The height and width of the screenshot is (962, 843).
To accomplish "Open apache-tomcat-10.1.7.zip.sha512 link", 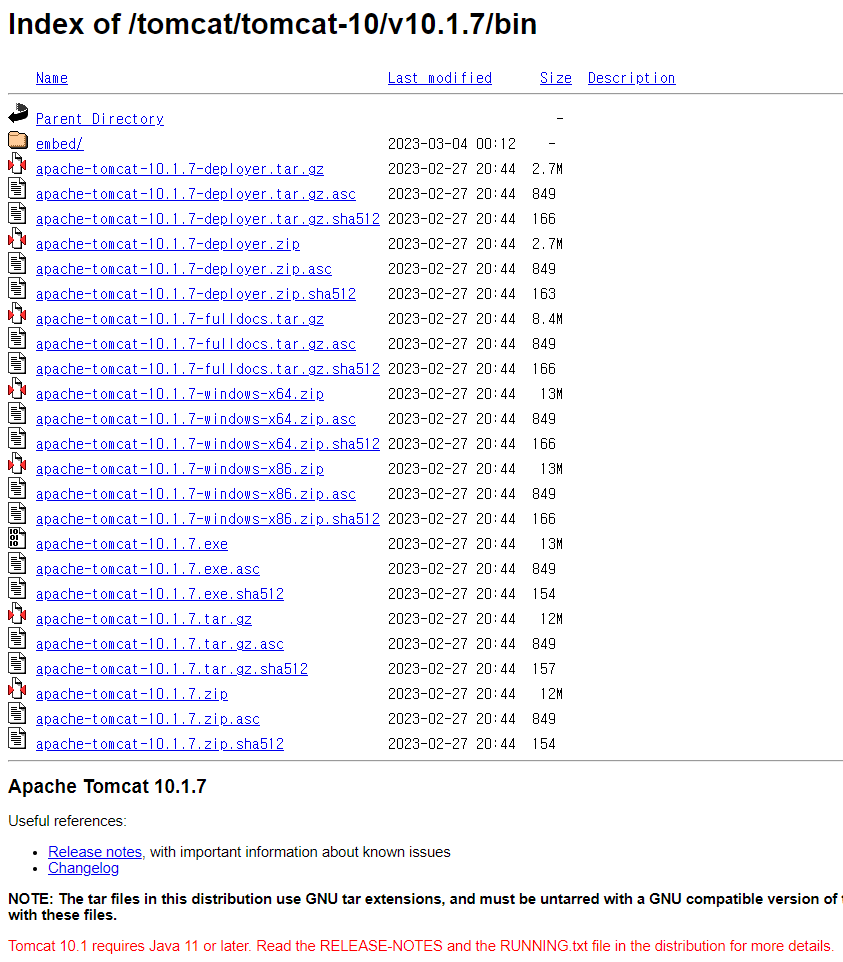I will pyautogui.click(x=160, y=745).
